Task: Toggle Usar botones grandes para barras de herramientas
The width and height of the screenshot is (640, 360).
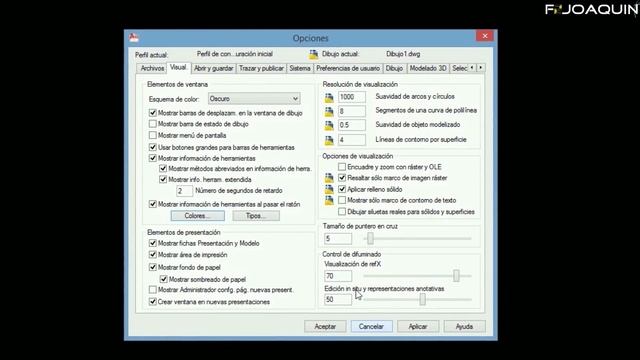Action: [153, 147]
